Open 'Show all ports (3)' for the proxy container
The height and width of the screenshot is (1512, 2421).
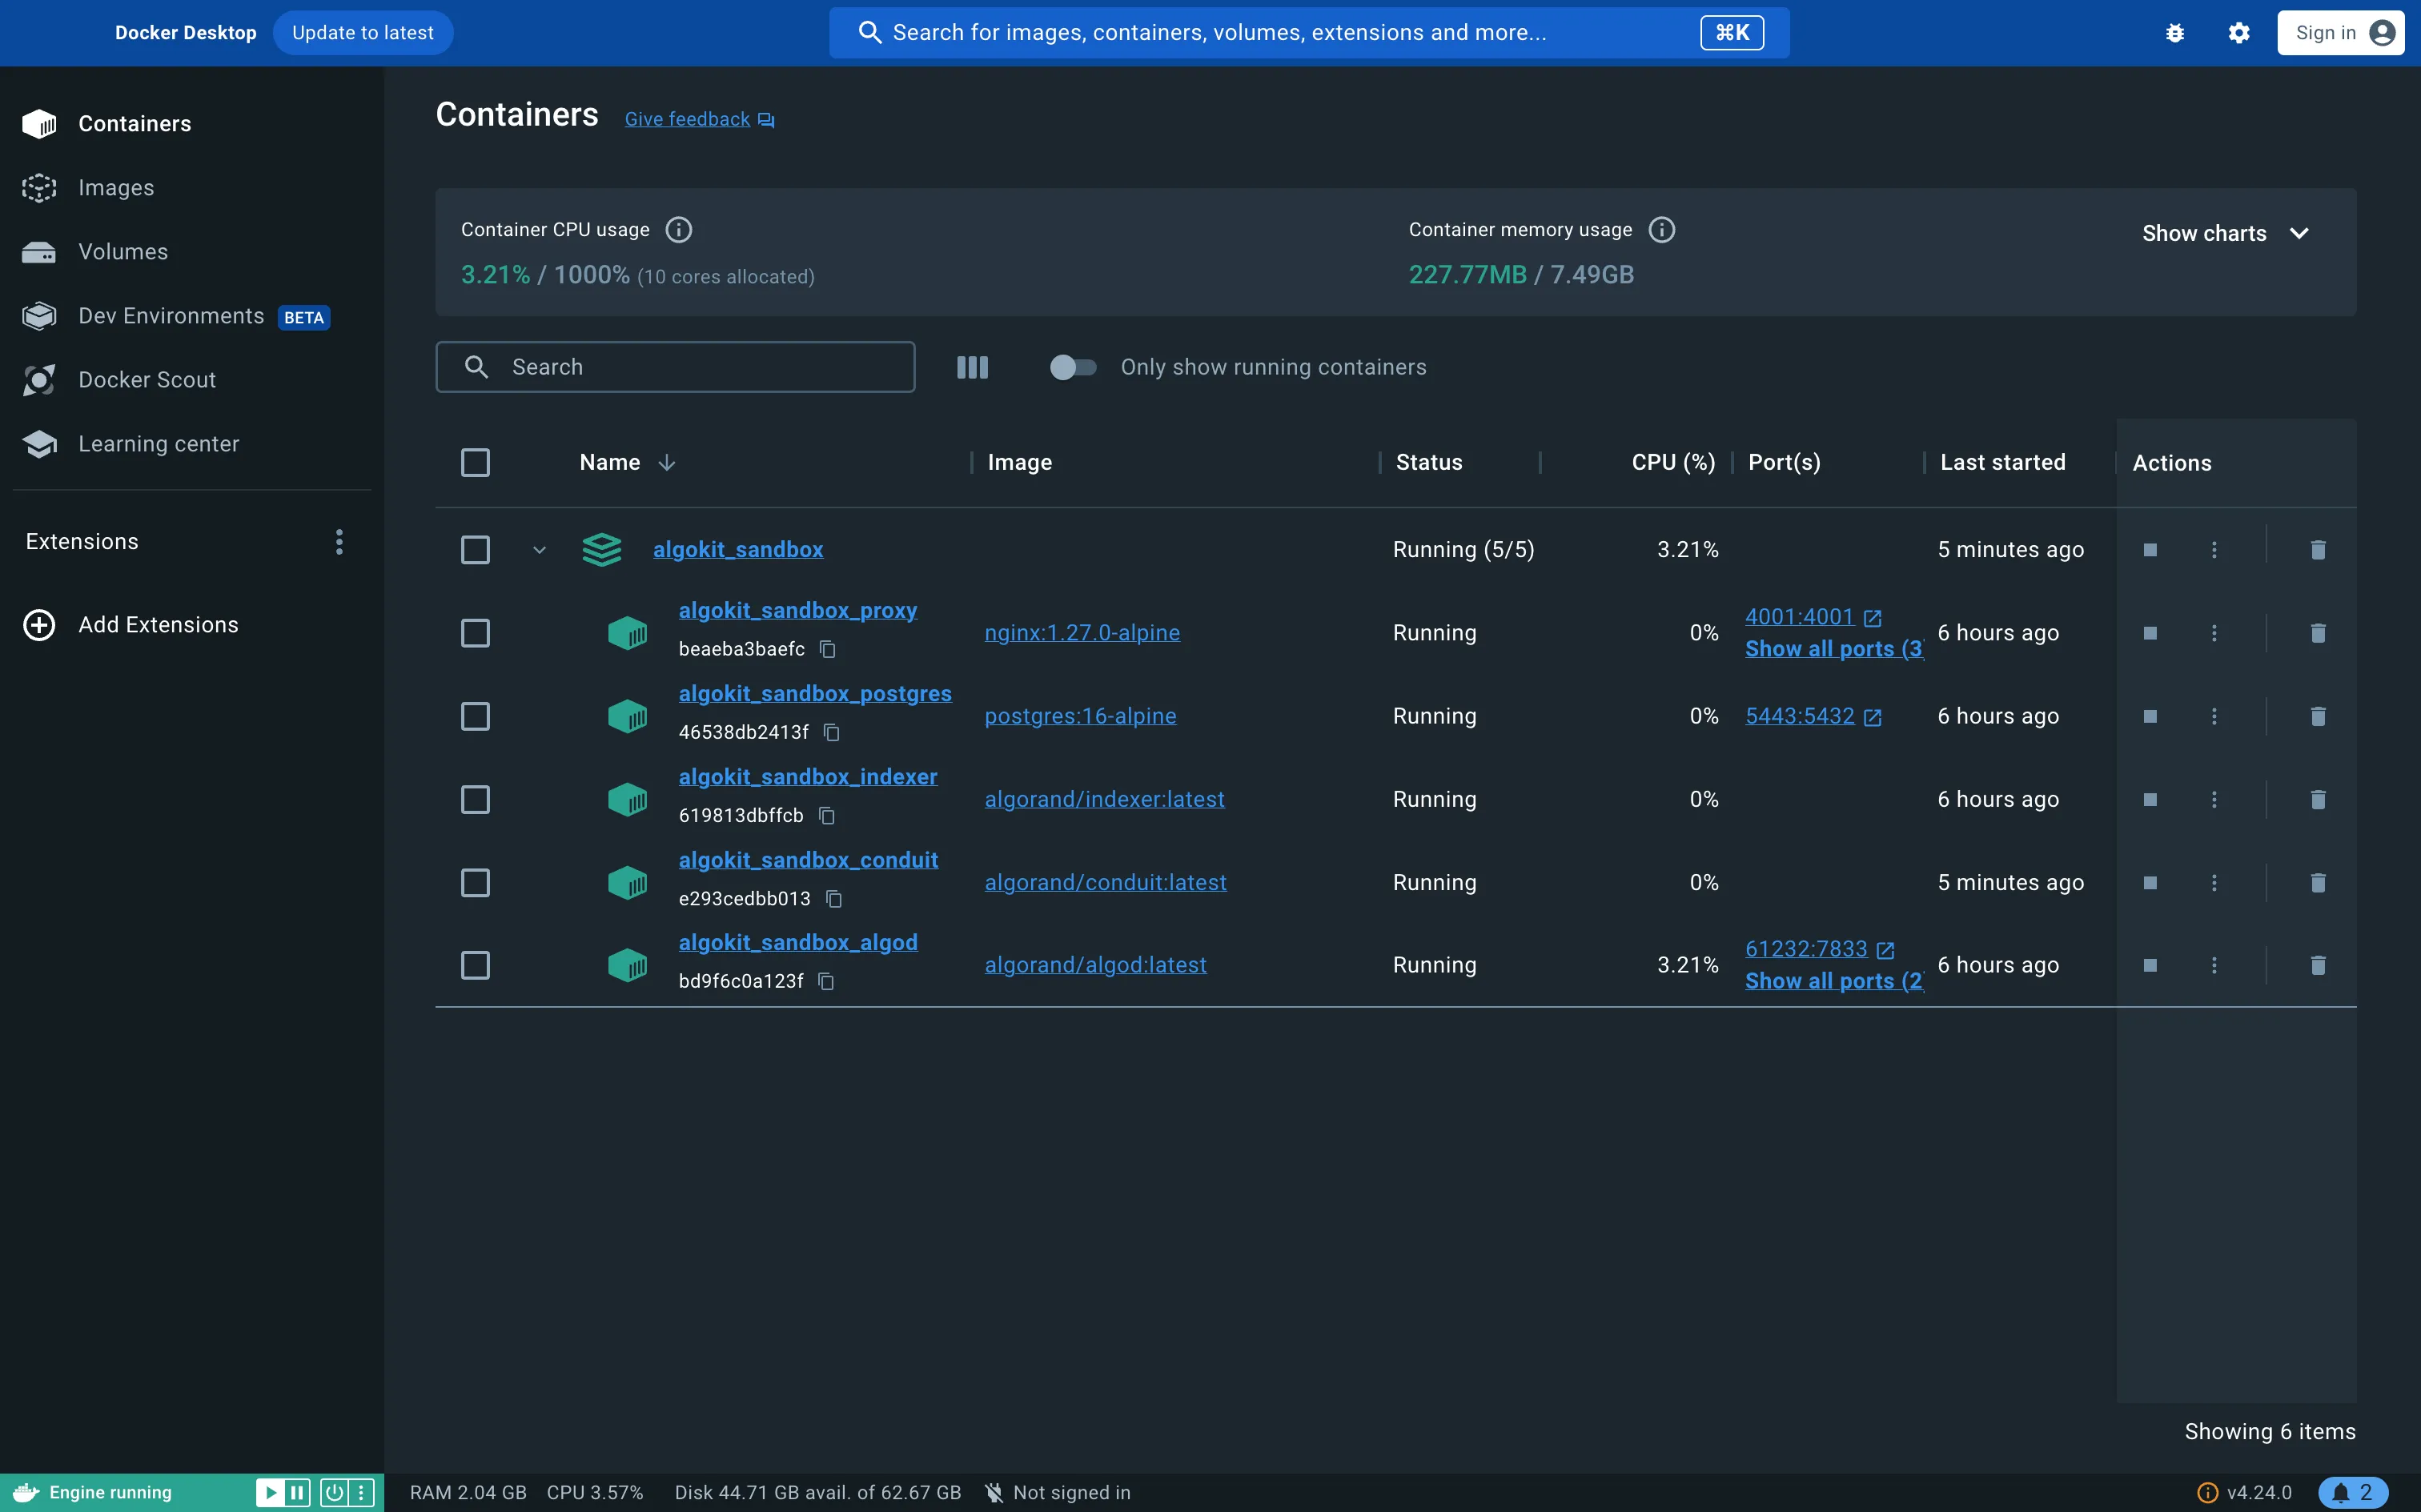[x=1834, y=648]
